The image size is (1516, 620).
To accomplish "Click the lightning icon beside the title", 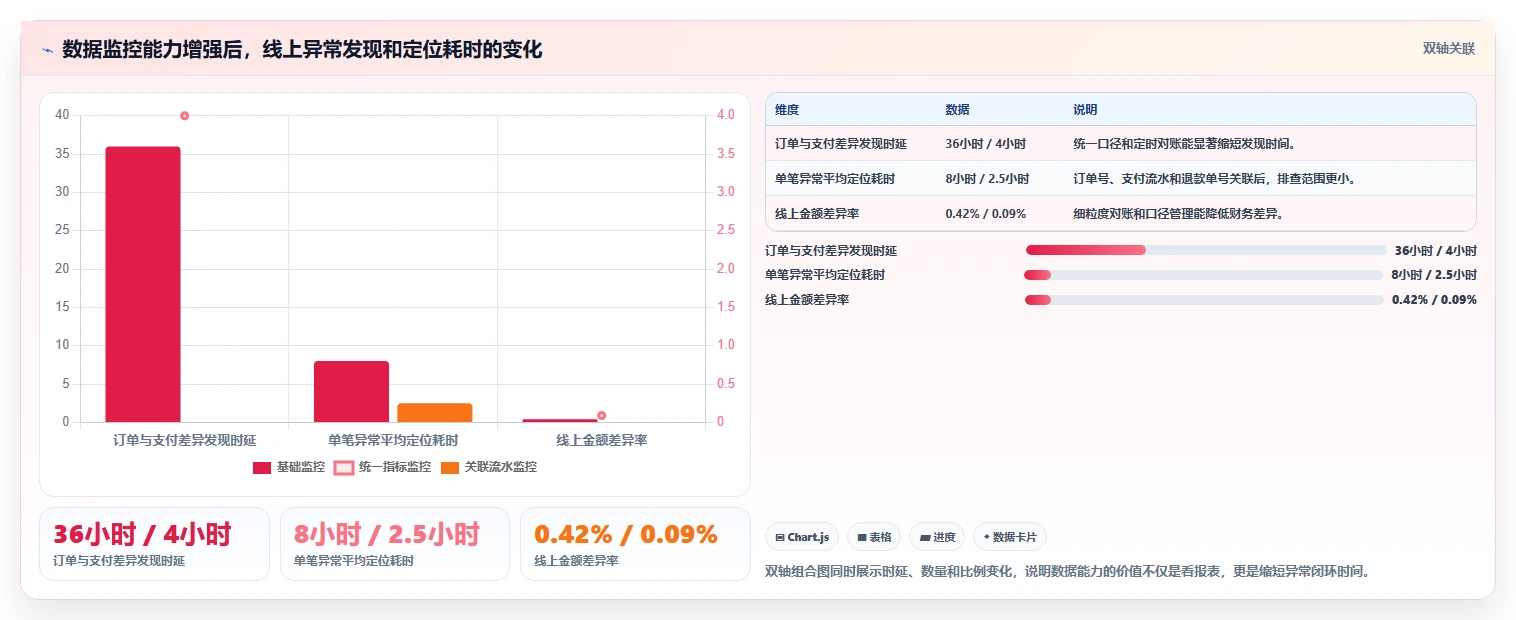I will tap(47, 50).
